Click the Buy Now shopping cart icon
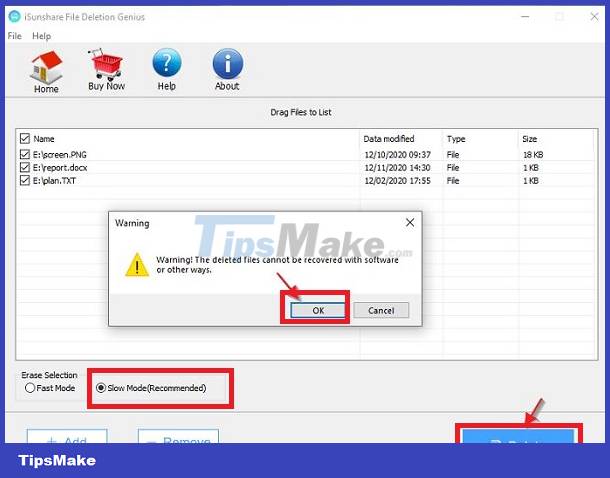 (x=106, y=70)
